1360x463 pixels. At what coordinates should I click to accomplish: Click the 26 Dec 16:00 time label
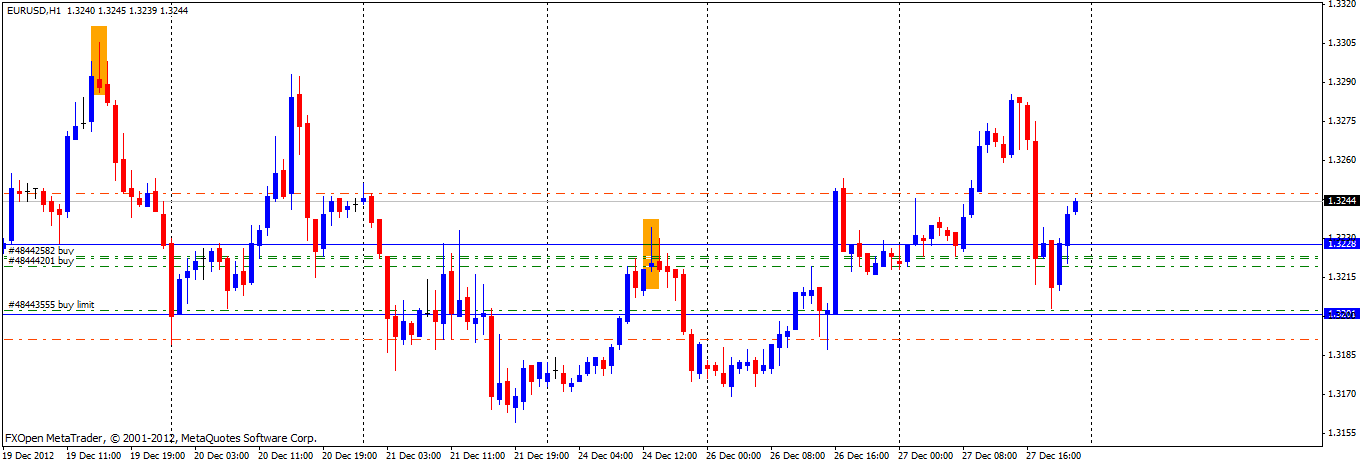click(862, 455)
